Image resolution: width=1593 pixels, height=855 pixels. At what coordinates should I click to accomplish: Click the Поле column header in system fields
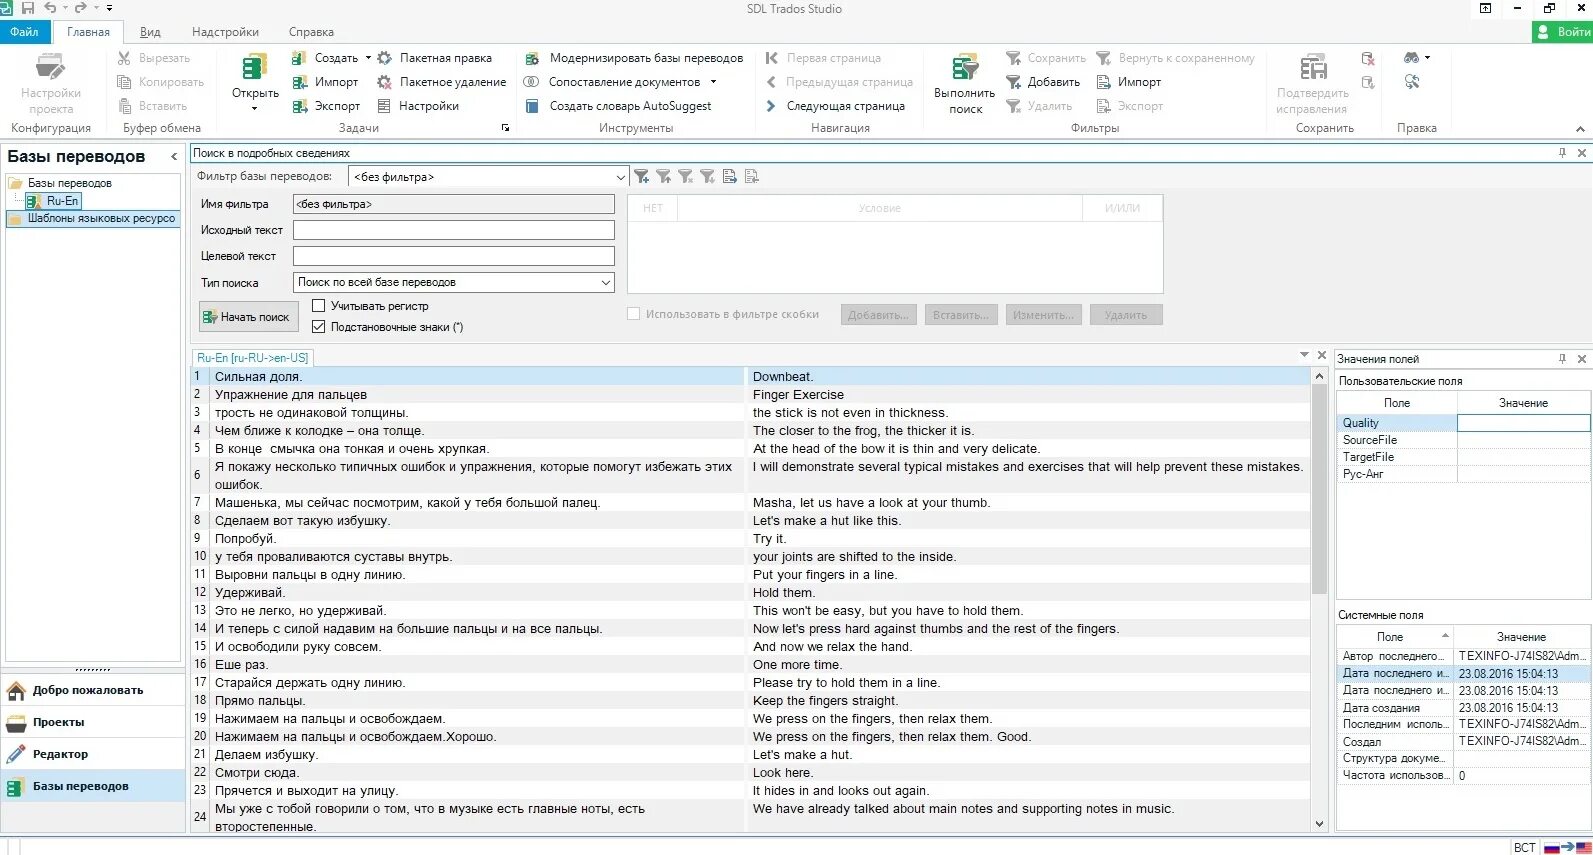pyautogui.click(x=1394, y=637)
